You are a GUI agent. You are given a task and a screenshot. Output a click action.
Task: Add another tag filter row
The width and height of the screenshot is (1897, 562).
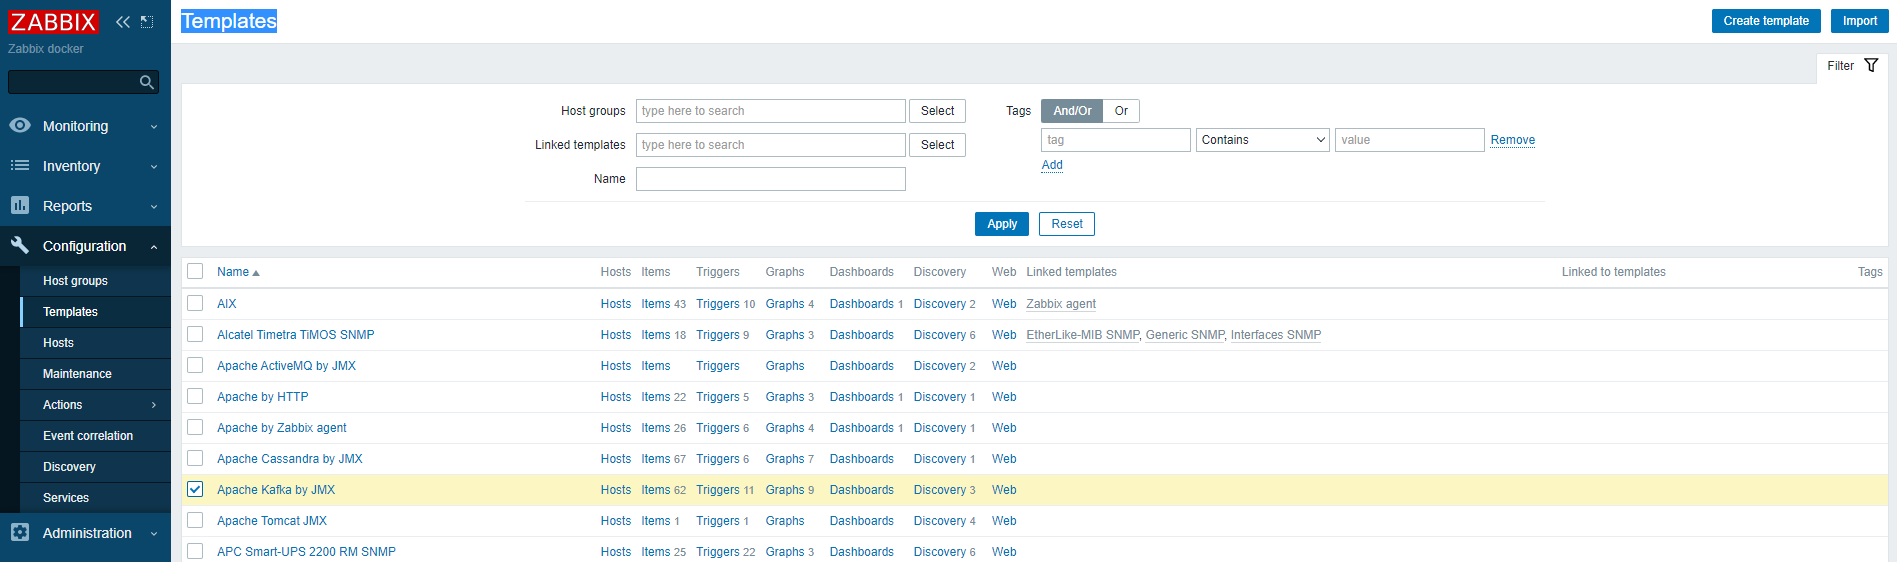[1052, 165]
